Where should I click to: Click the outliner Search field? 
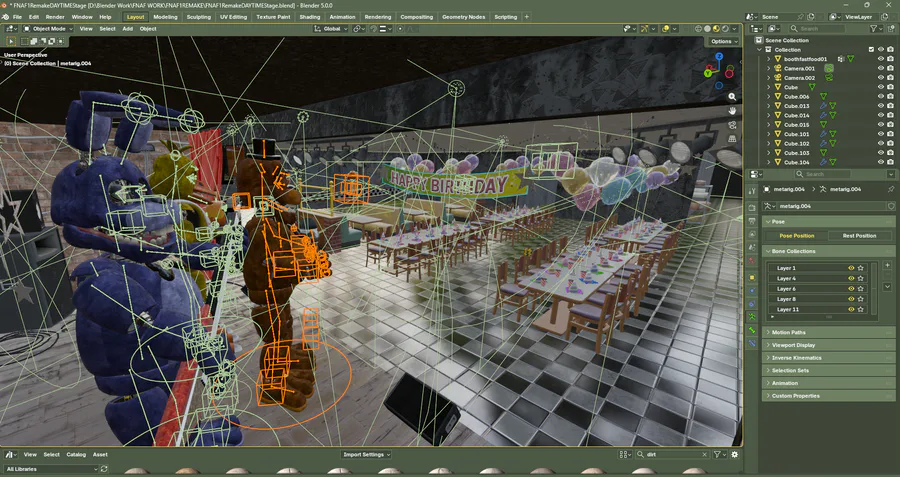[x=816, y=28]
